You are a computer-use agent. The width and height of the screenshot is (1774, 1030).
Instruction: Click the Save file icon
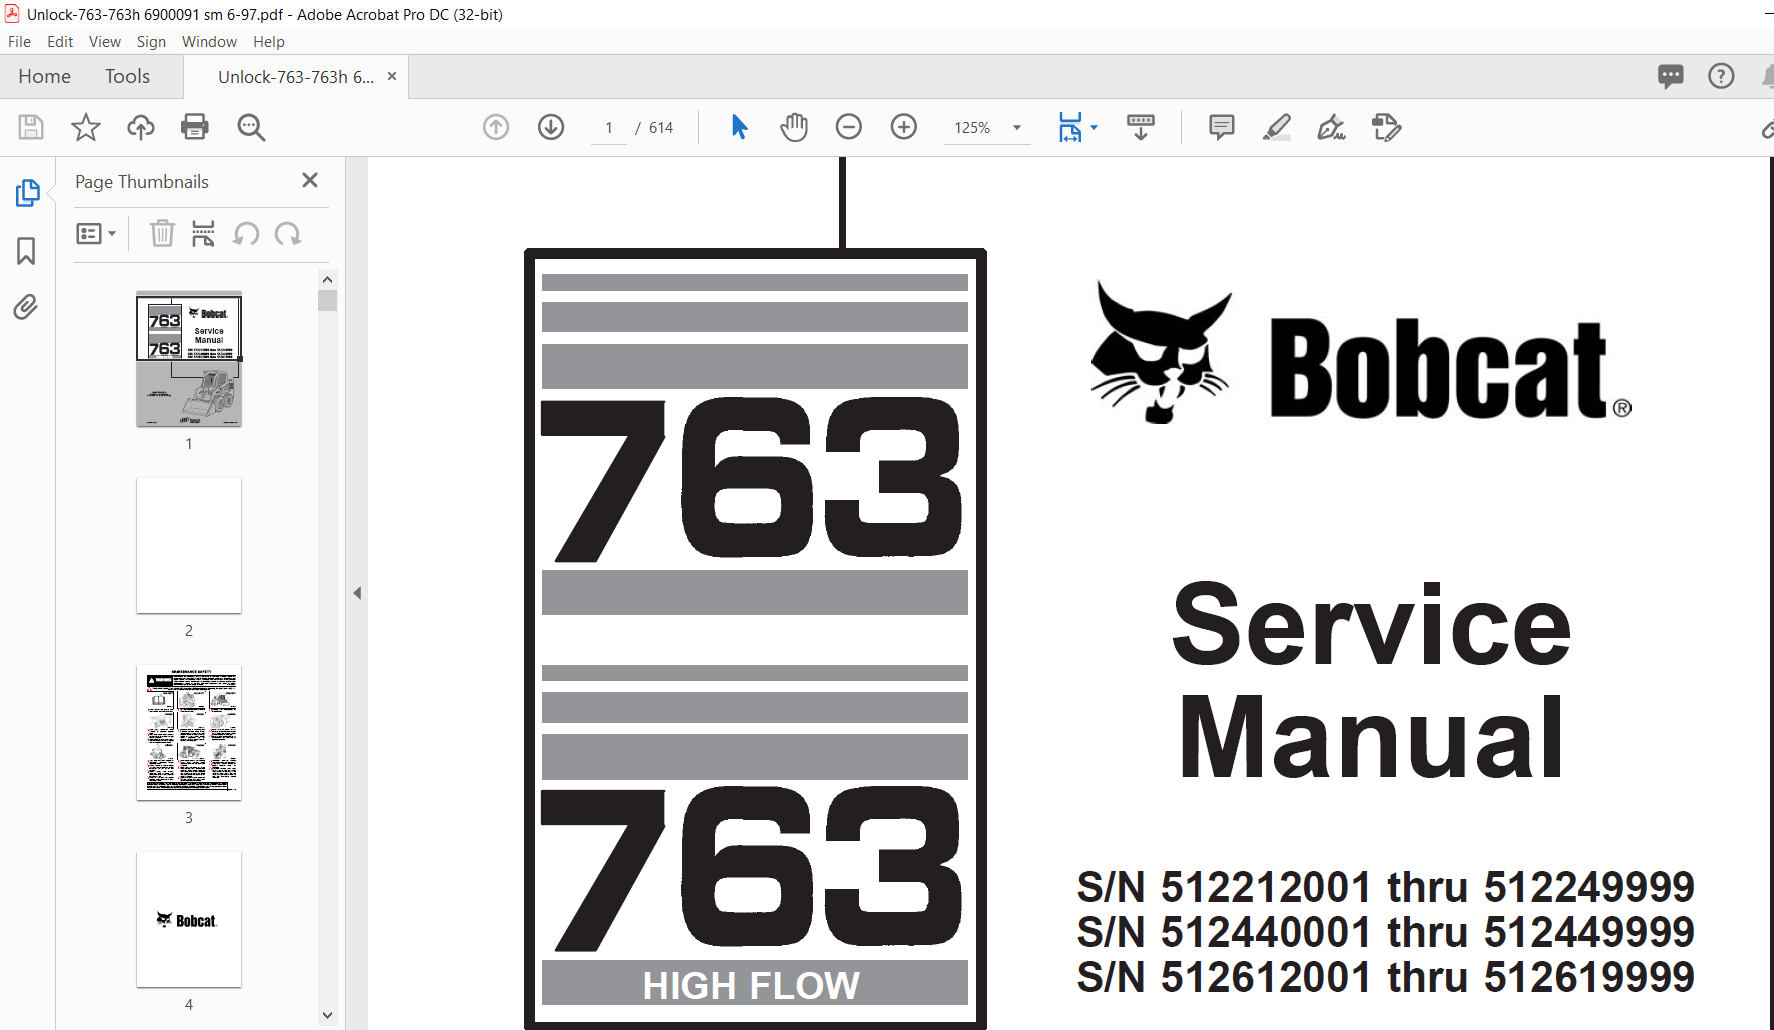point(31,127)
